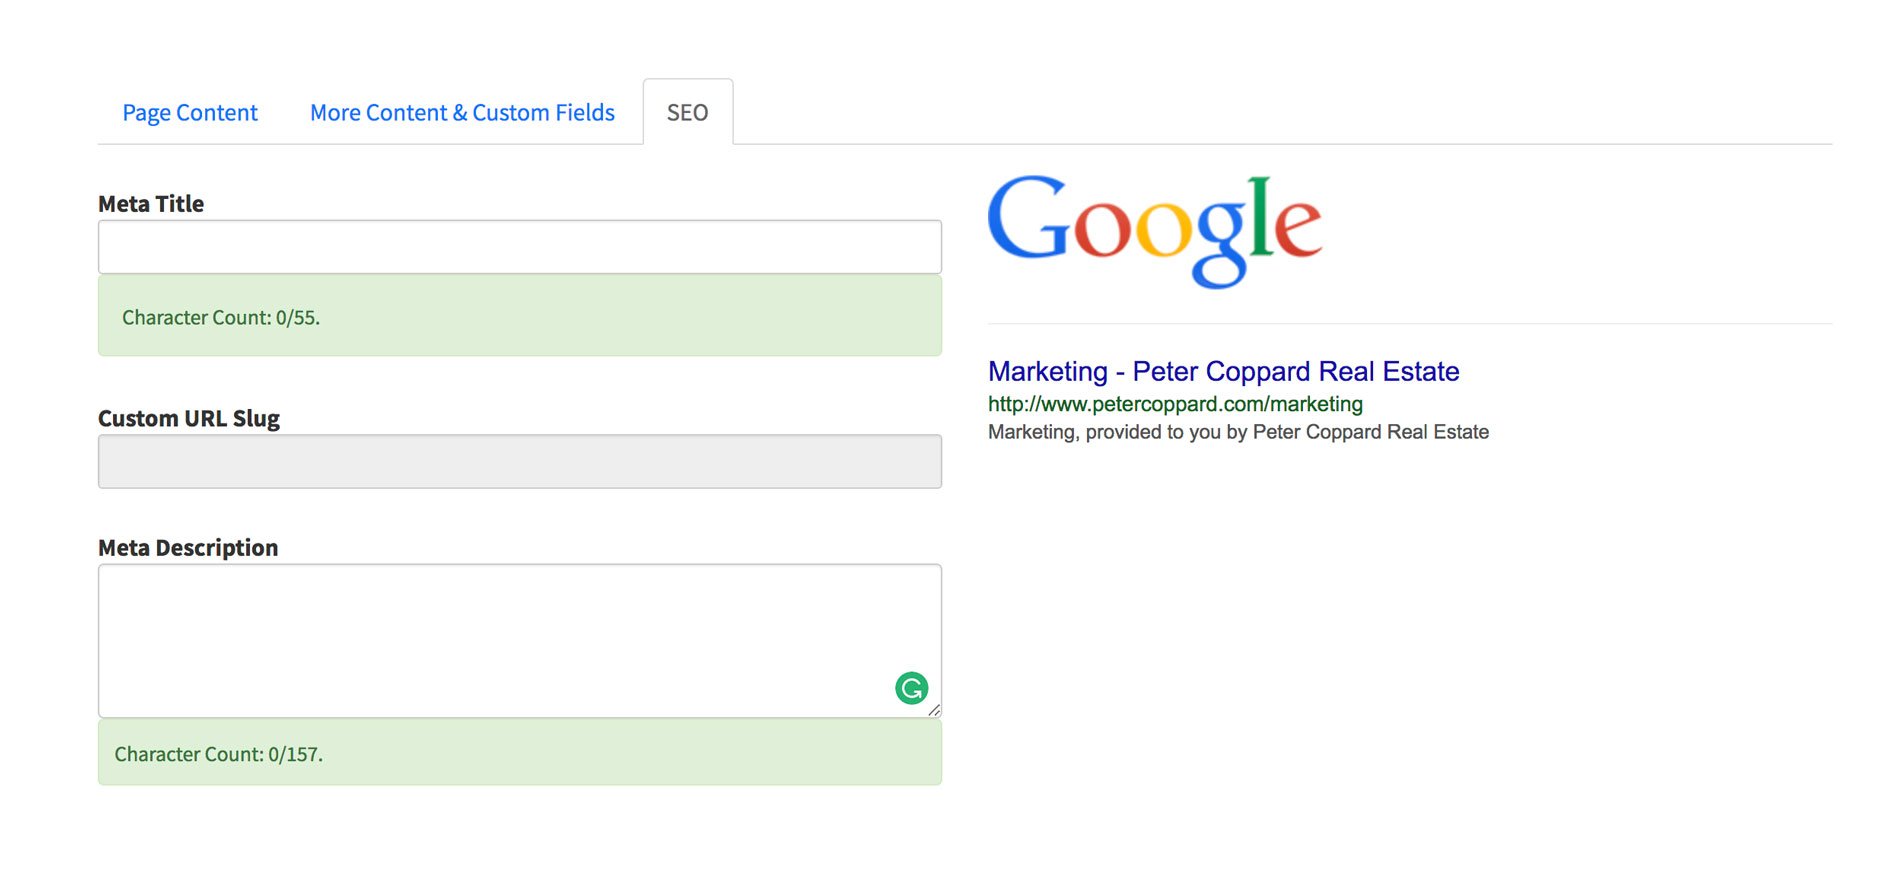The width and height of the screenshot is (1900, 875).
Task: Click the 0/55 character count box
Action: point(520,317)
